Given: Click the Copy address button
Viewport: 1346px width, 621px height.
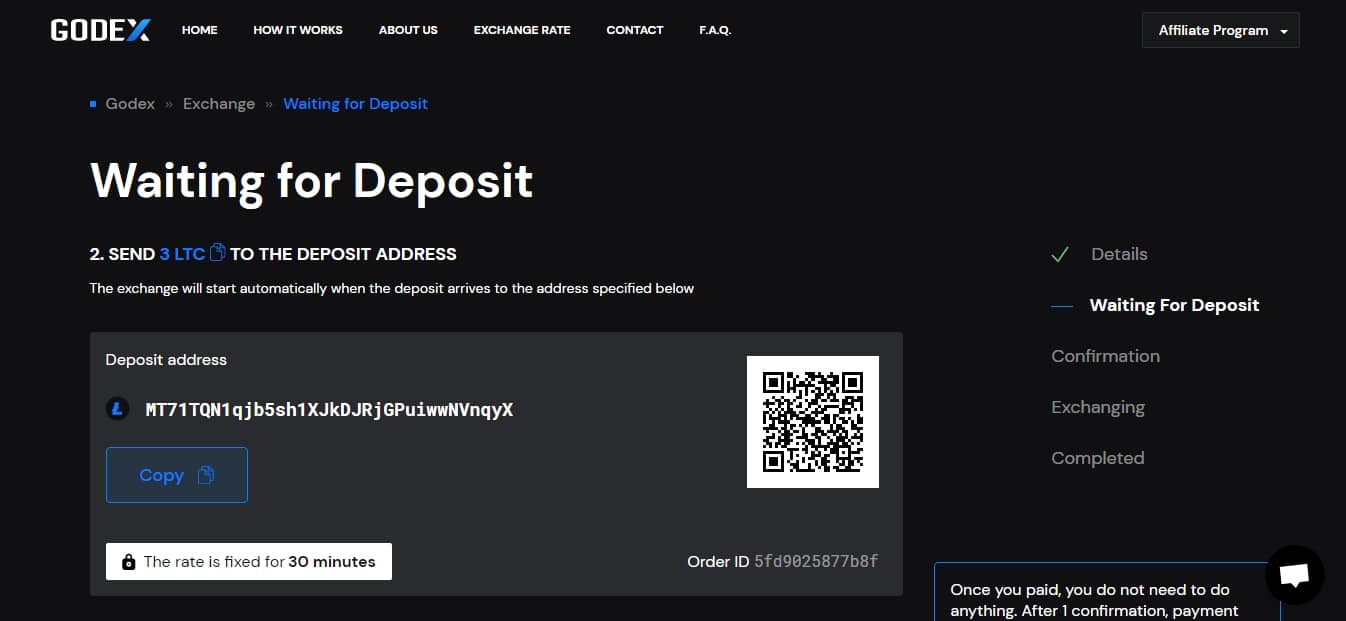Looking at the screenshot, I should pyautogui.click(x=177, y=475).
